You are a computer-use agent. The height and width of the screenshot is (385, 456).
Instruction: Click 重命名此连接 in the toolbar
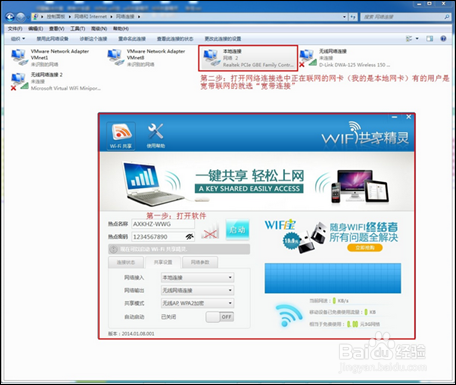[132, 39]
